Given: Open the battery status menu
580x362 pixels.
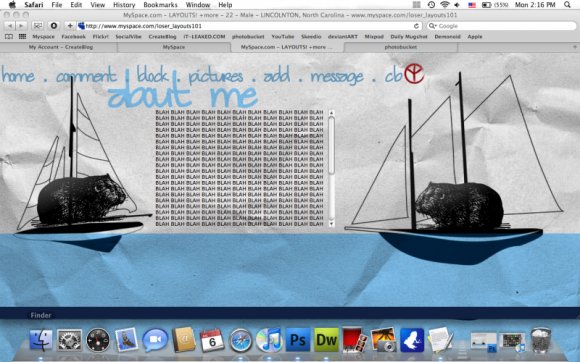Looking at the screenshot, I should click(x=486, y=5).
